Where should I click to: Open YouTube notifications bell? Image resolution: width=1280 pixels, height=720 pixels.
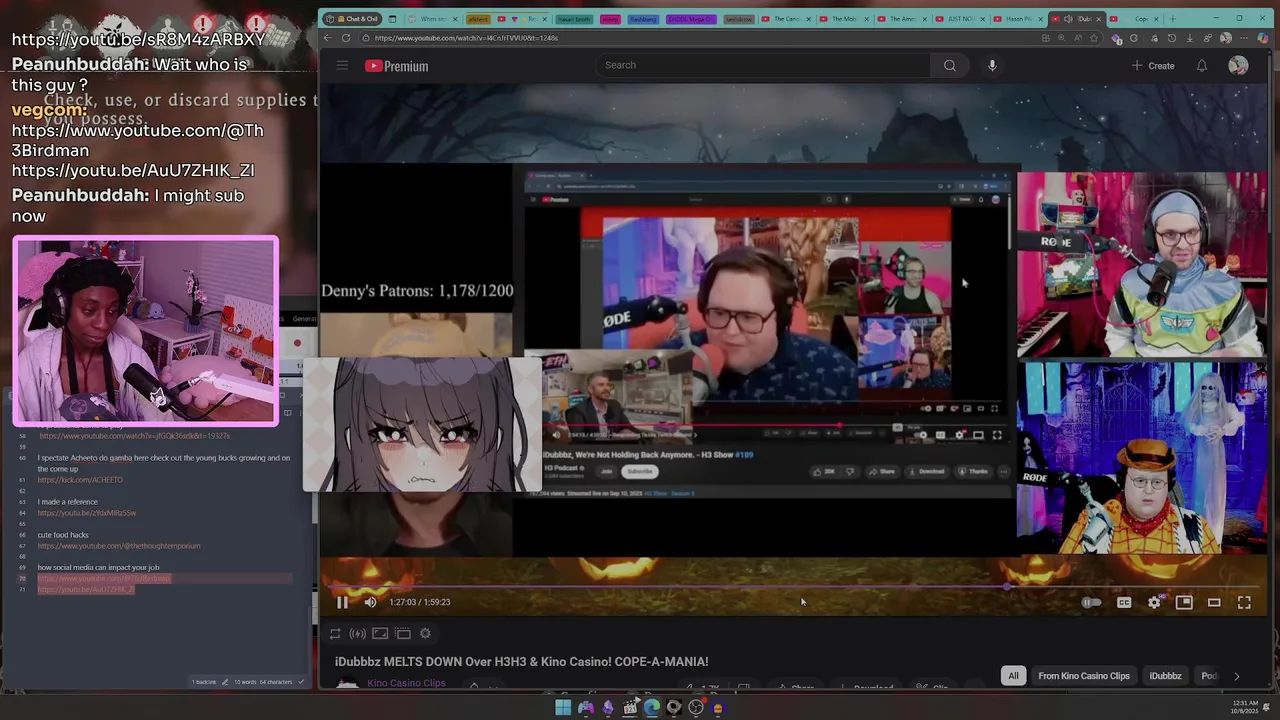pyautogui.click(x=1202, y=66)
